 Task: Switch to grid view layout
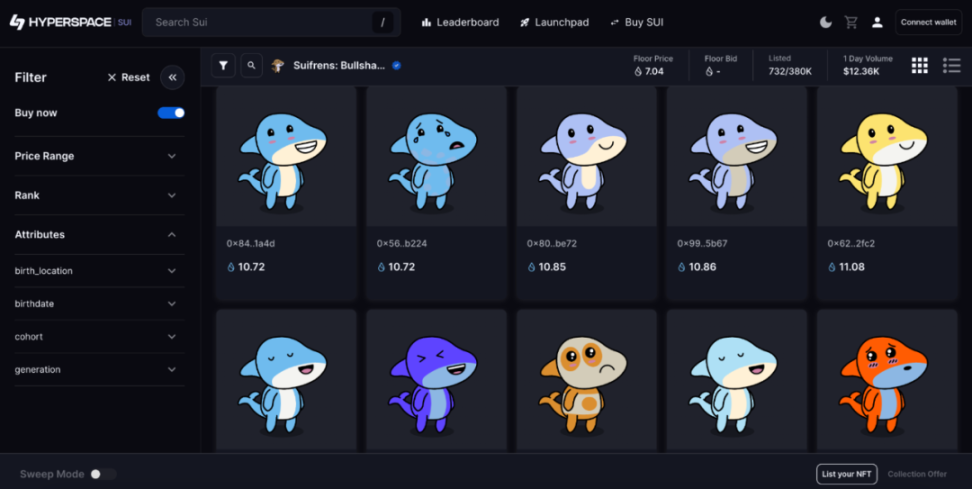point(919,66)
